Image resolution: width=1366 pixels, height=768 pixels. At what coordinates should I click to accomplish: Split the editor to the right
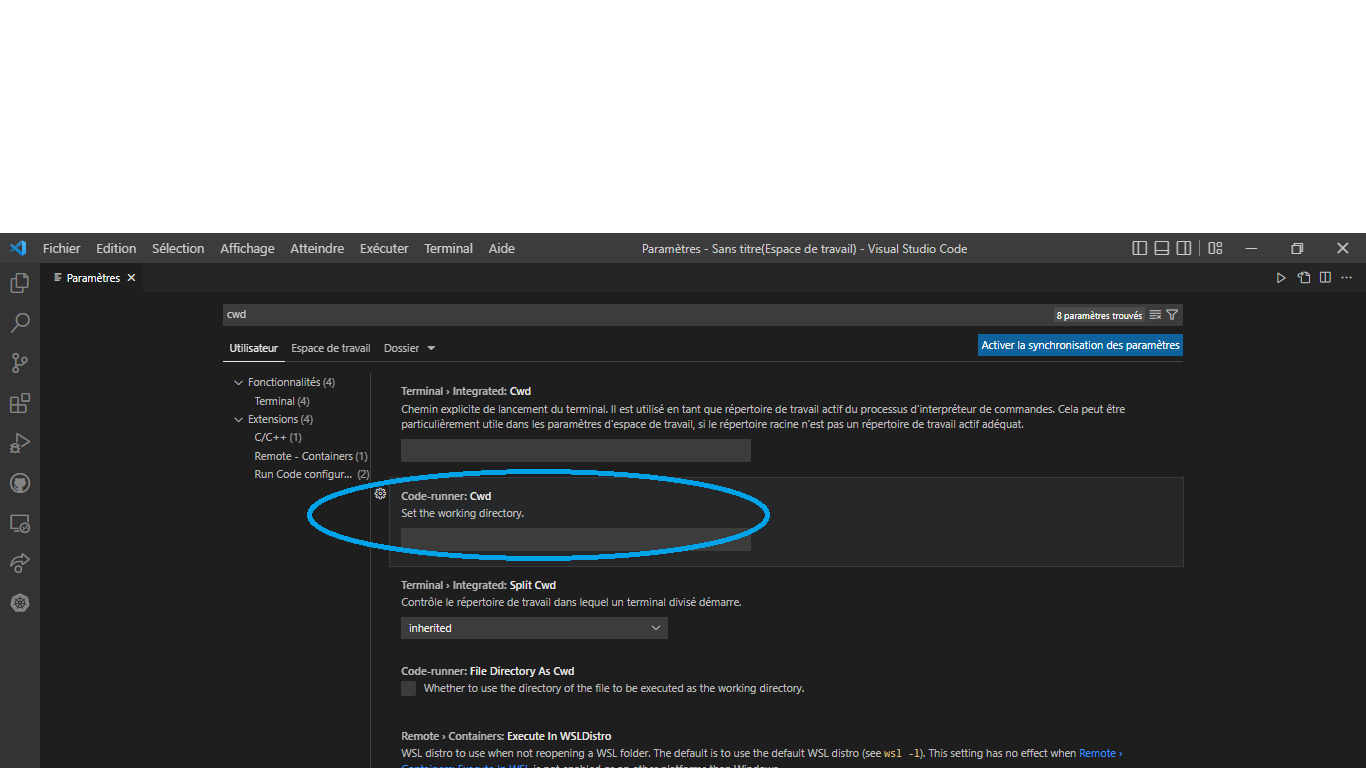coord(1325,278)
